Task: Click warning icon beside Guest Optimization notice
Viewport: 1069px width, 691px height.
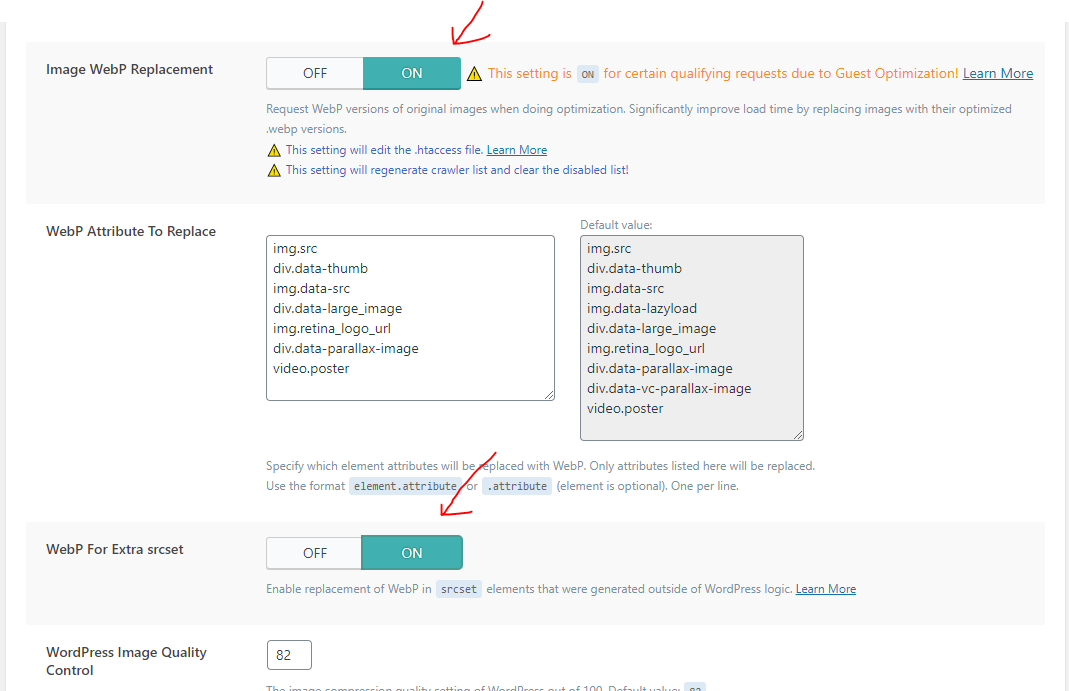Action: point(474,74)
